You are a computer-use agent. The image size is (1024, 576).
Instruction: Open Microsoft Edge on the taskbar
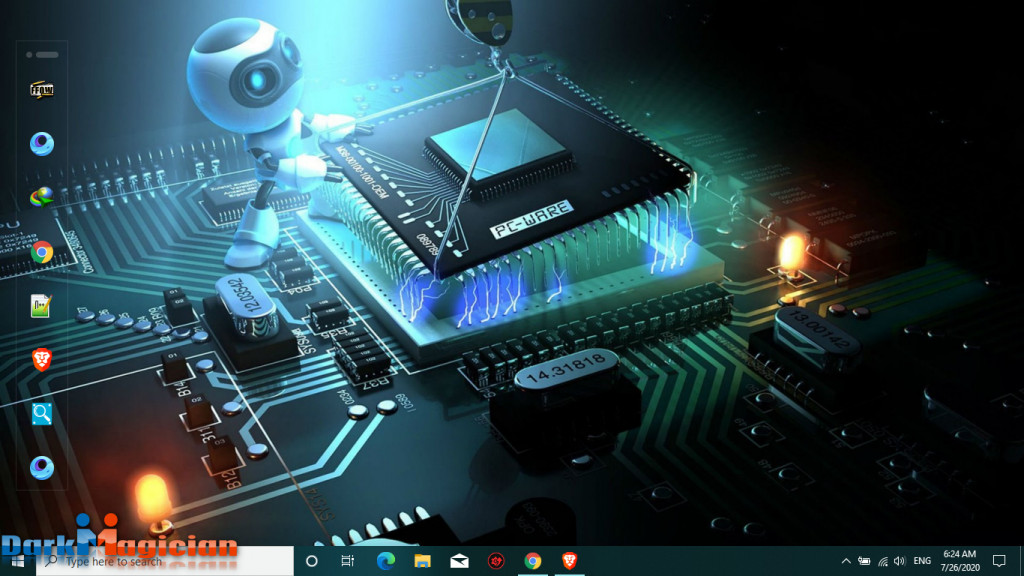coord(386,561)
